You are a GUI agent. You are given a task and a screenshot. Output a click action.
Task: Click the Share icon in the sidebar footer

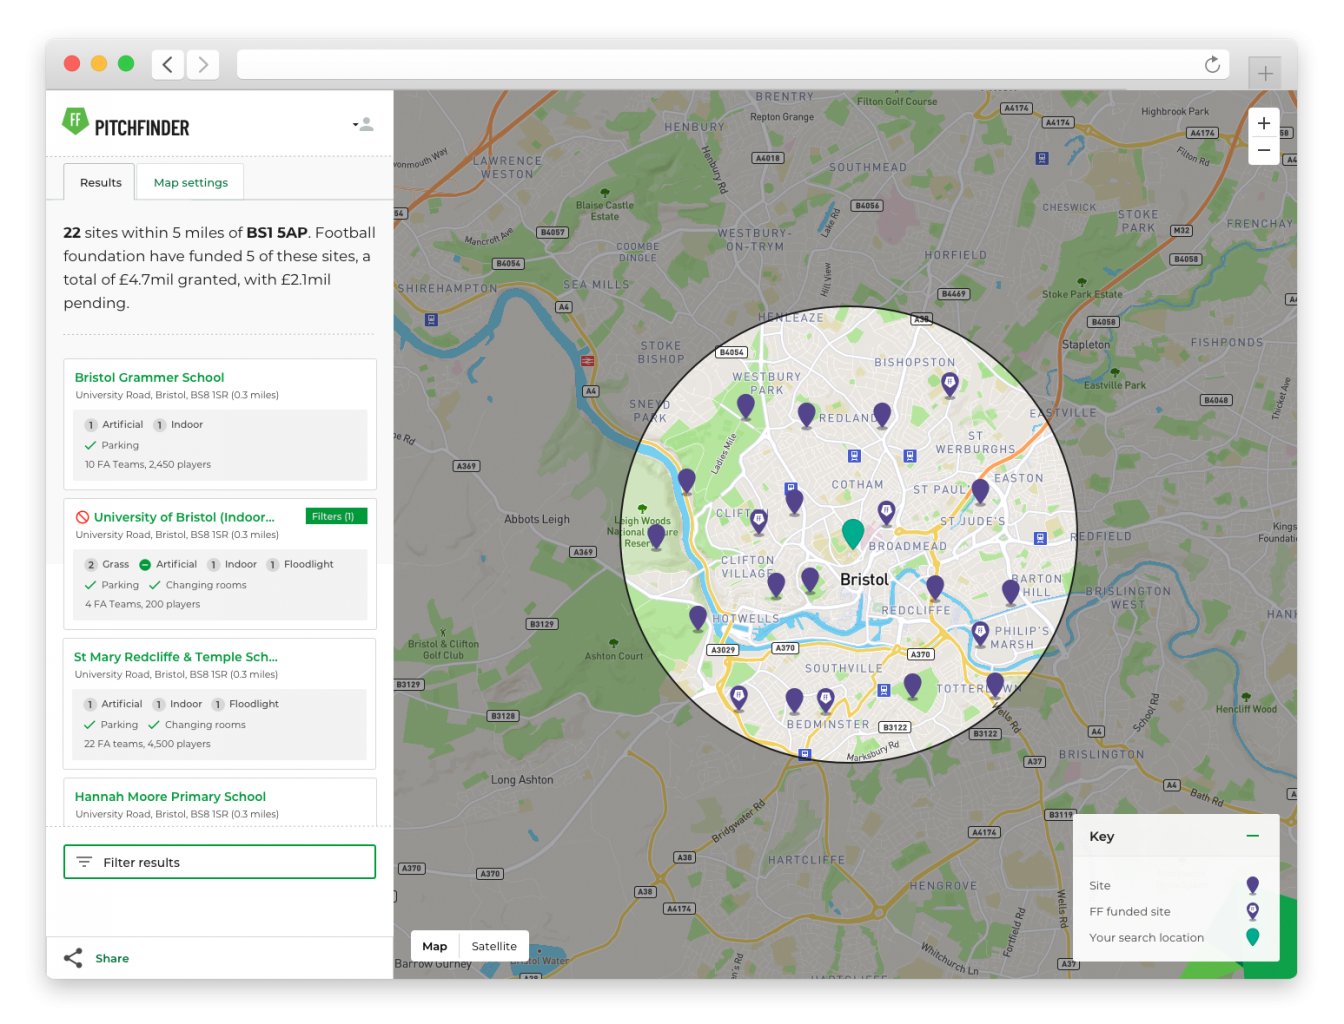(x=74, y=957)
